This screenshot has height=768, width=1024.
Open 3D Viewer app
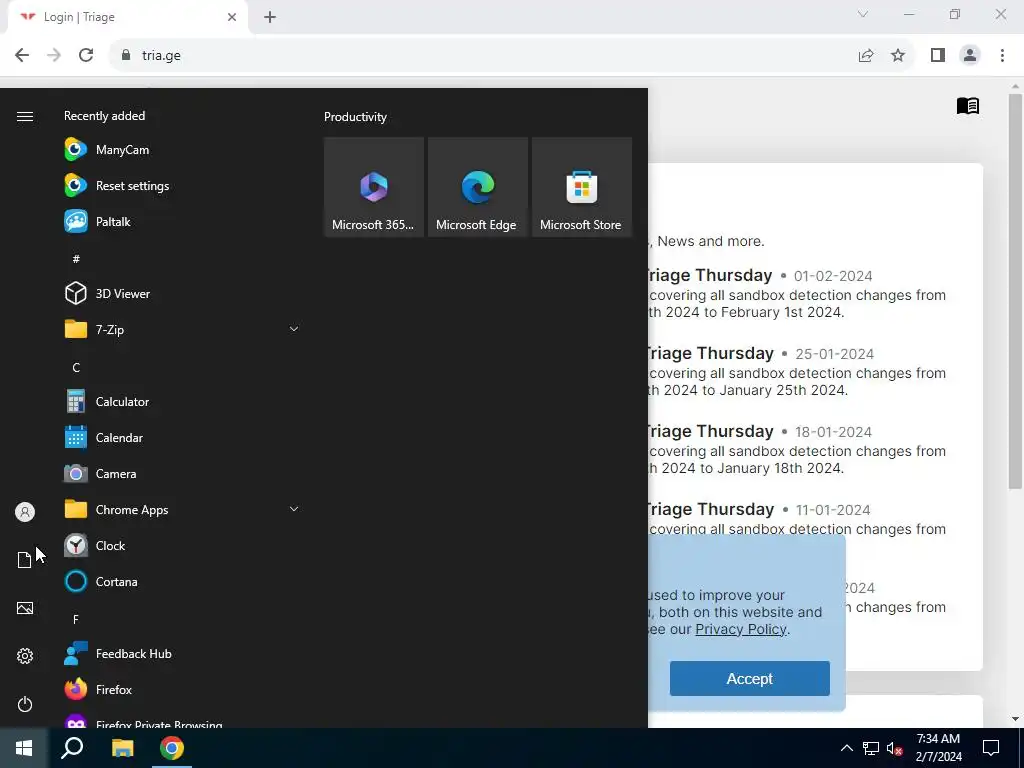[182, 293]
